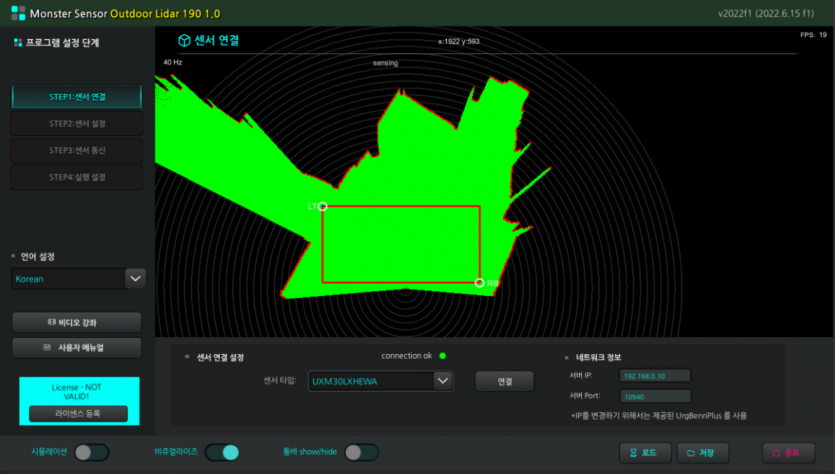Click the Korean language combo box

click(x=78, y=279)
